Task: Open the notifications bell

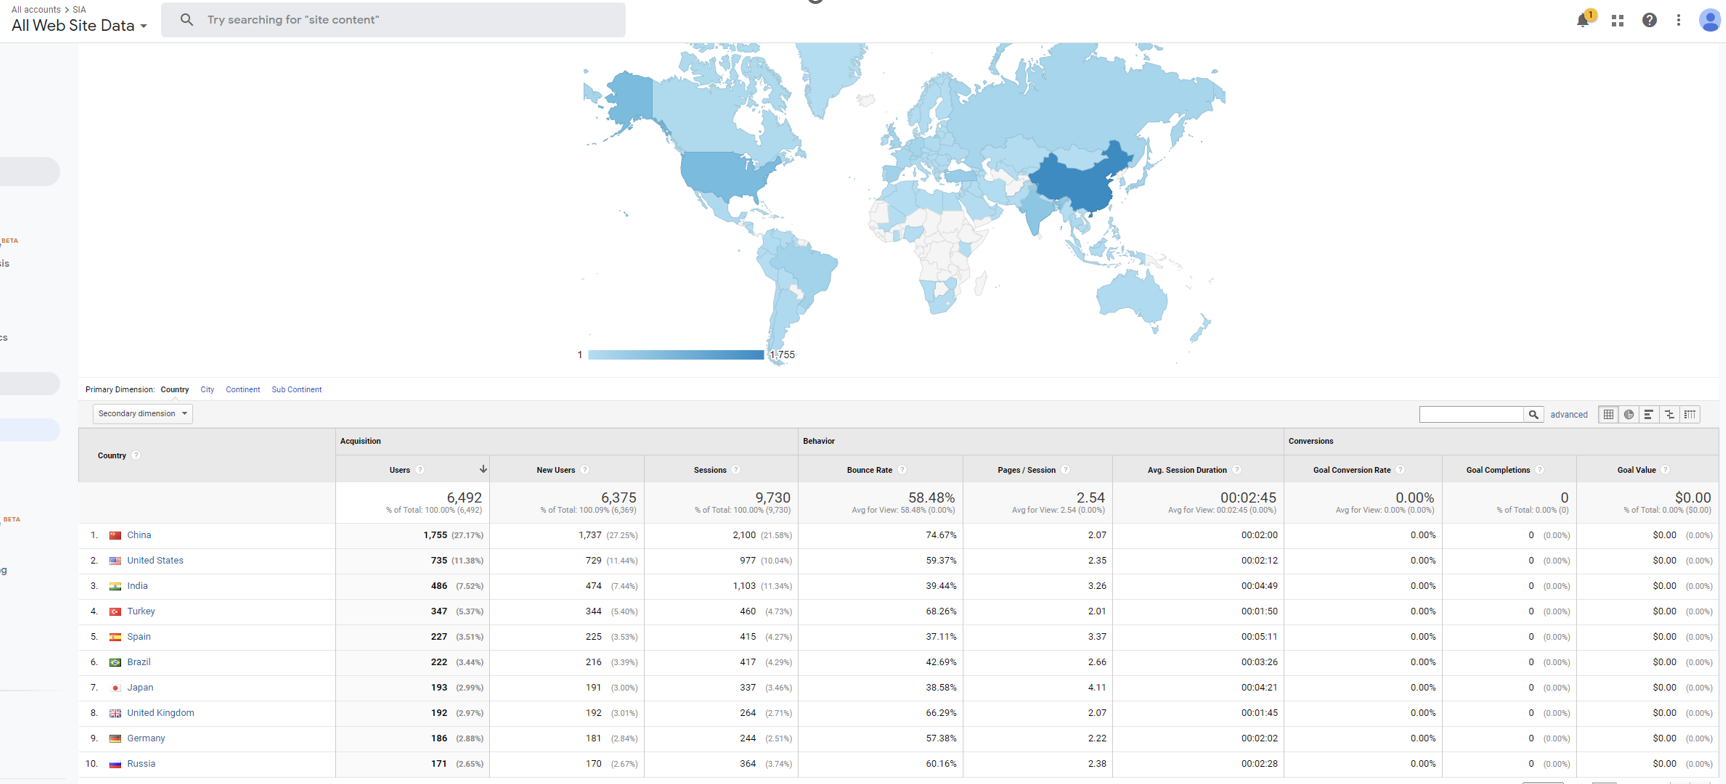Action: [1583, 20]
